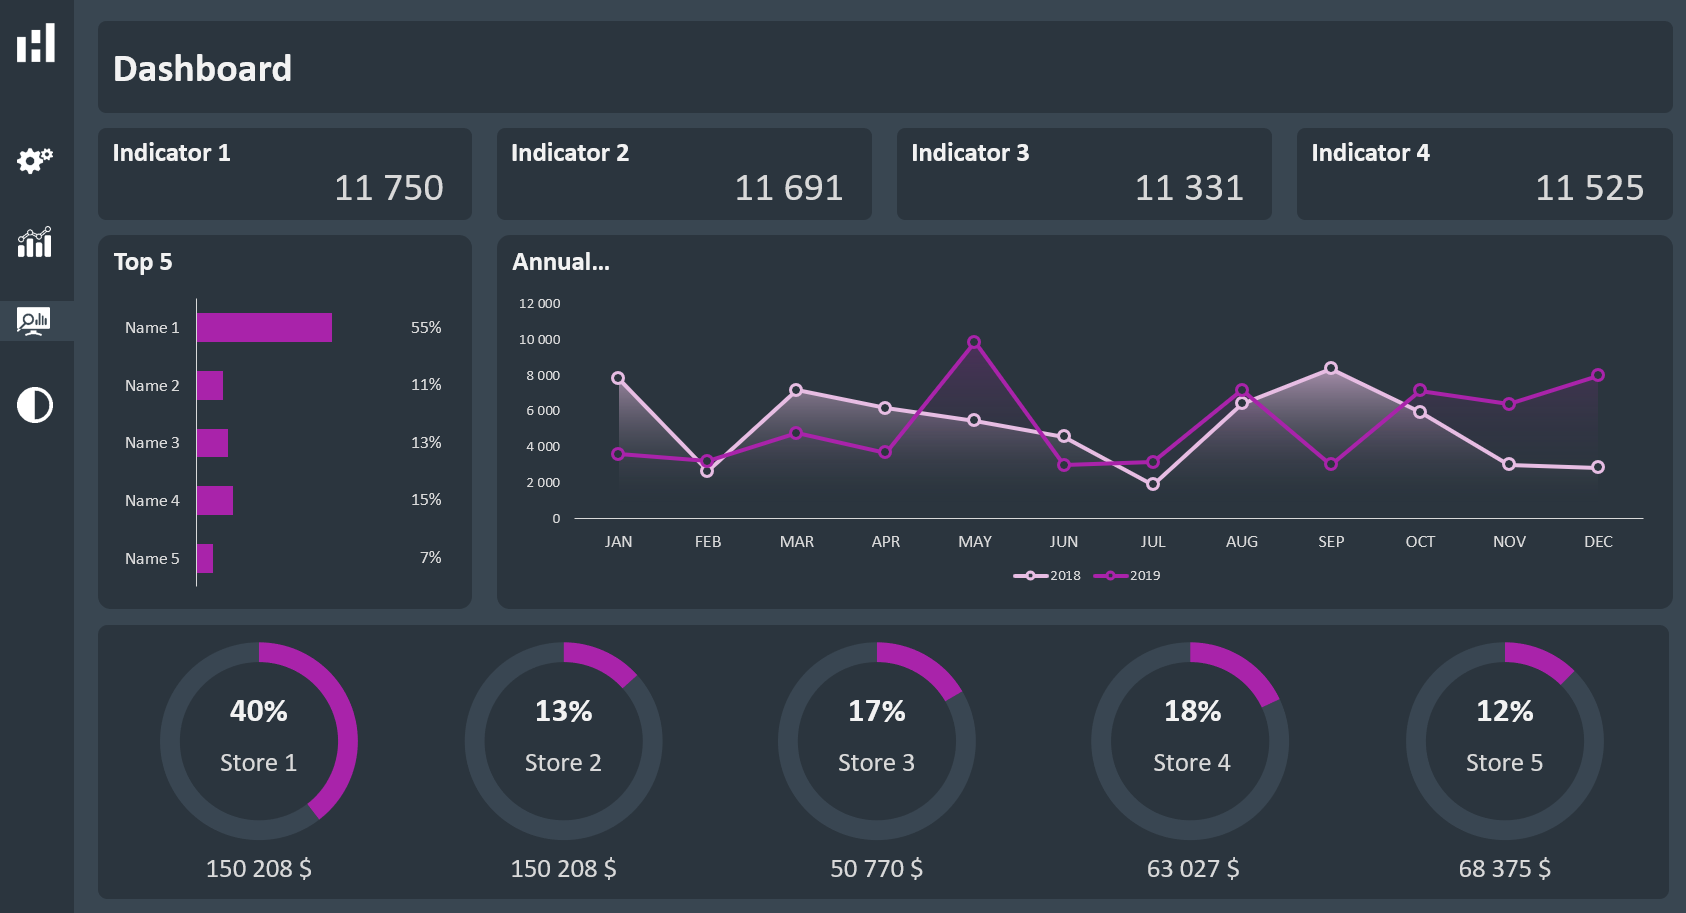Click the Store 5 12% donut chart
This screenshot has height=913, width=1686.
coord(1504,741)
